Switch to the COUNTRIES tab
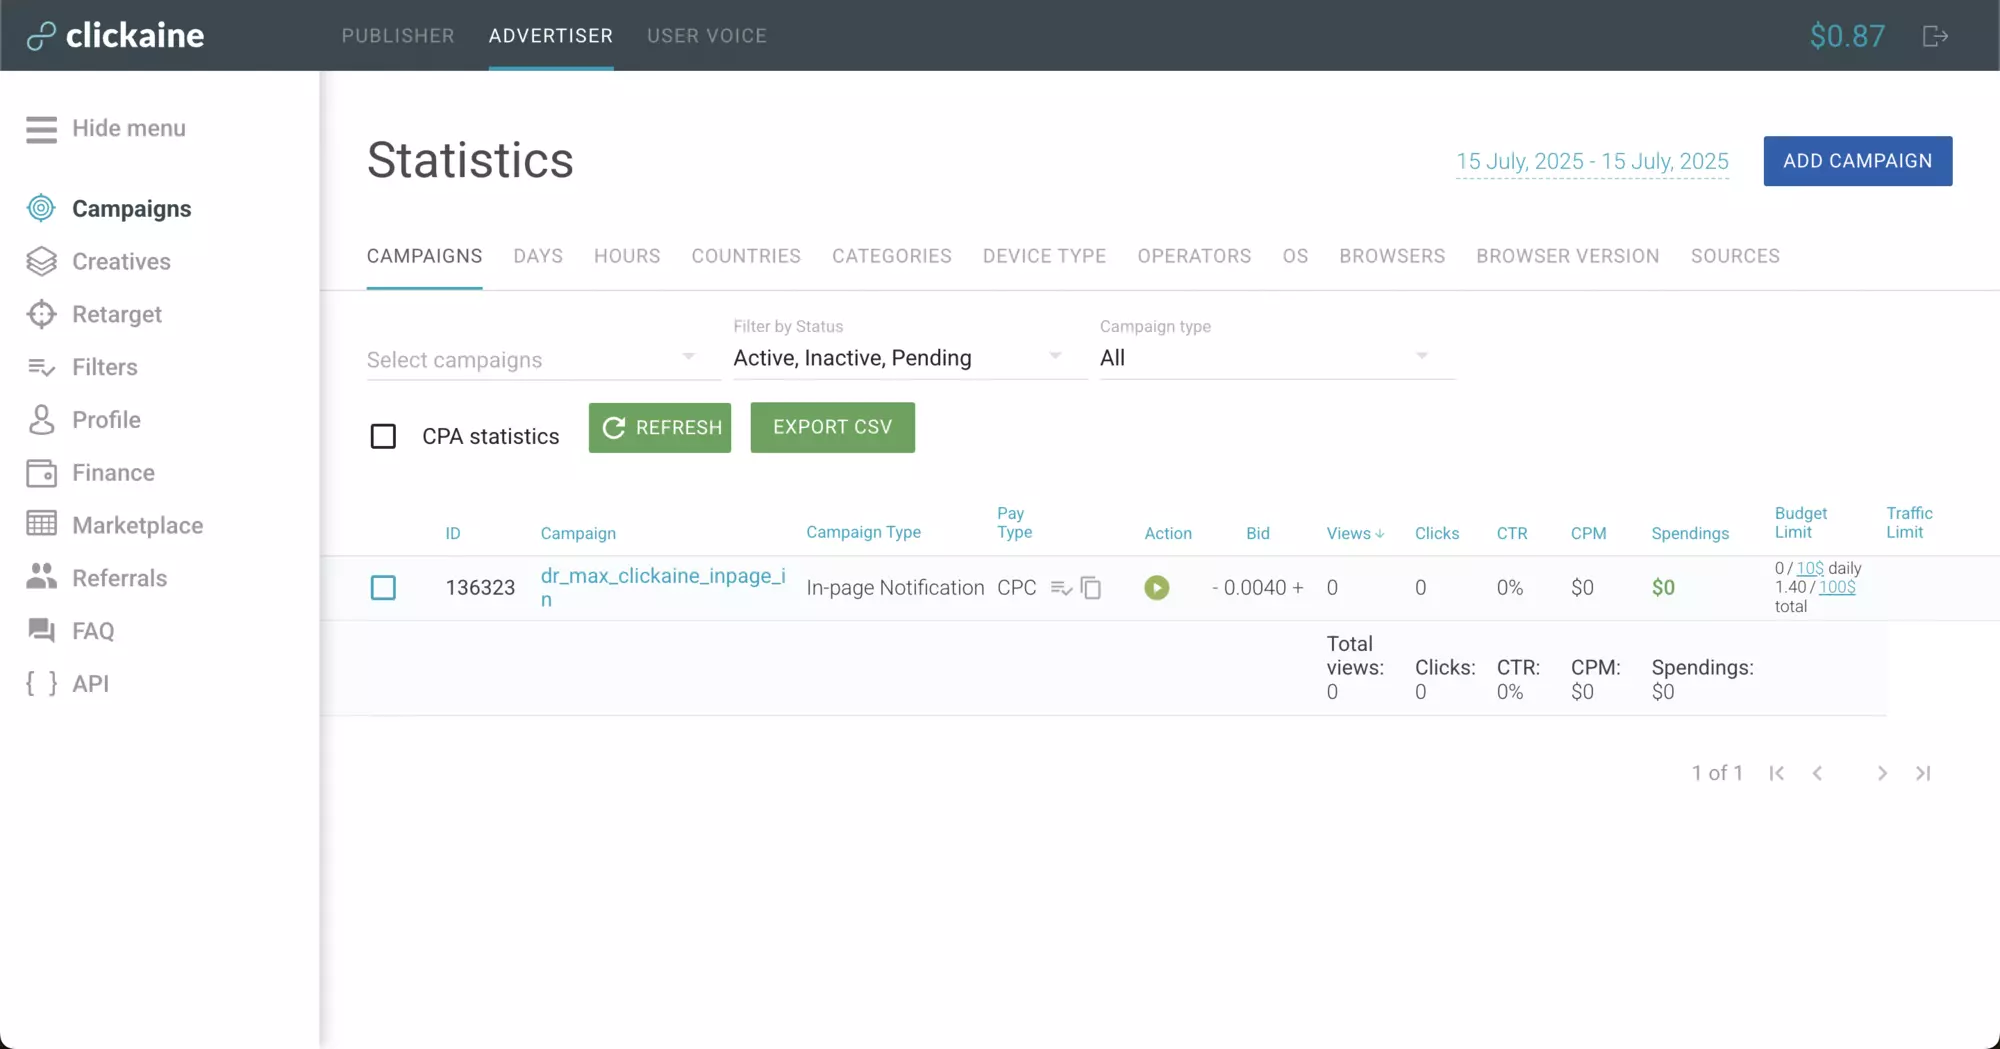 pos(746,256)
